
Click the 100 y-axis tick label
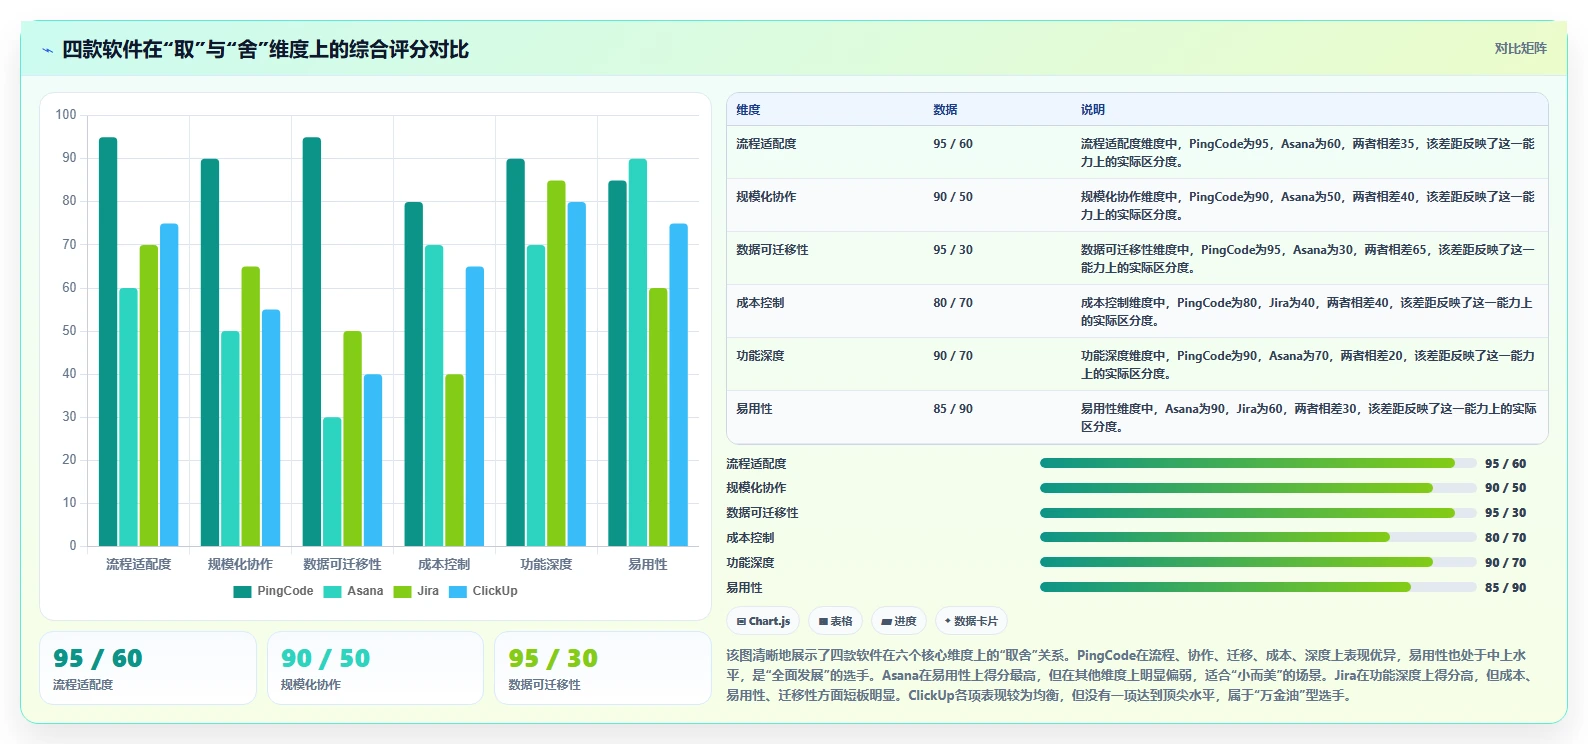coord(66,115)
